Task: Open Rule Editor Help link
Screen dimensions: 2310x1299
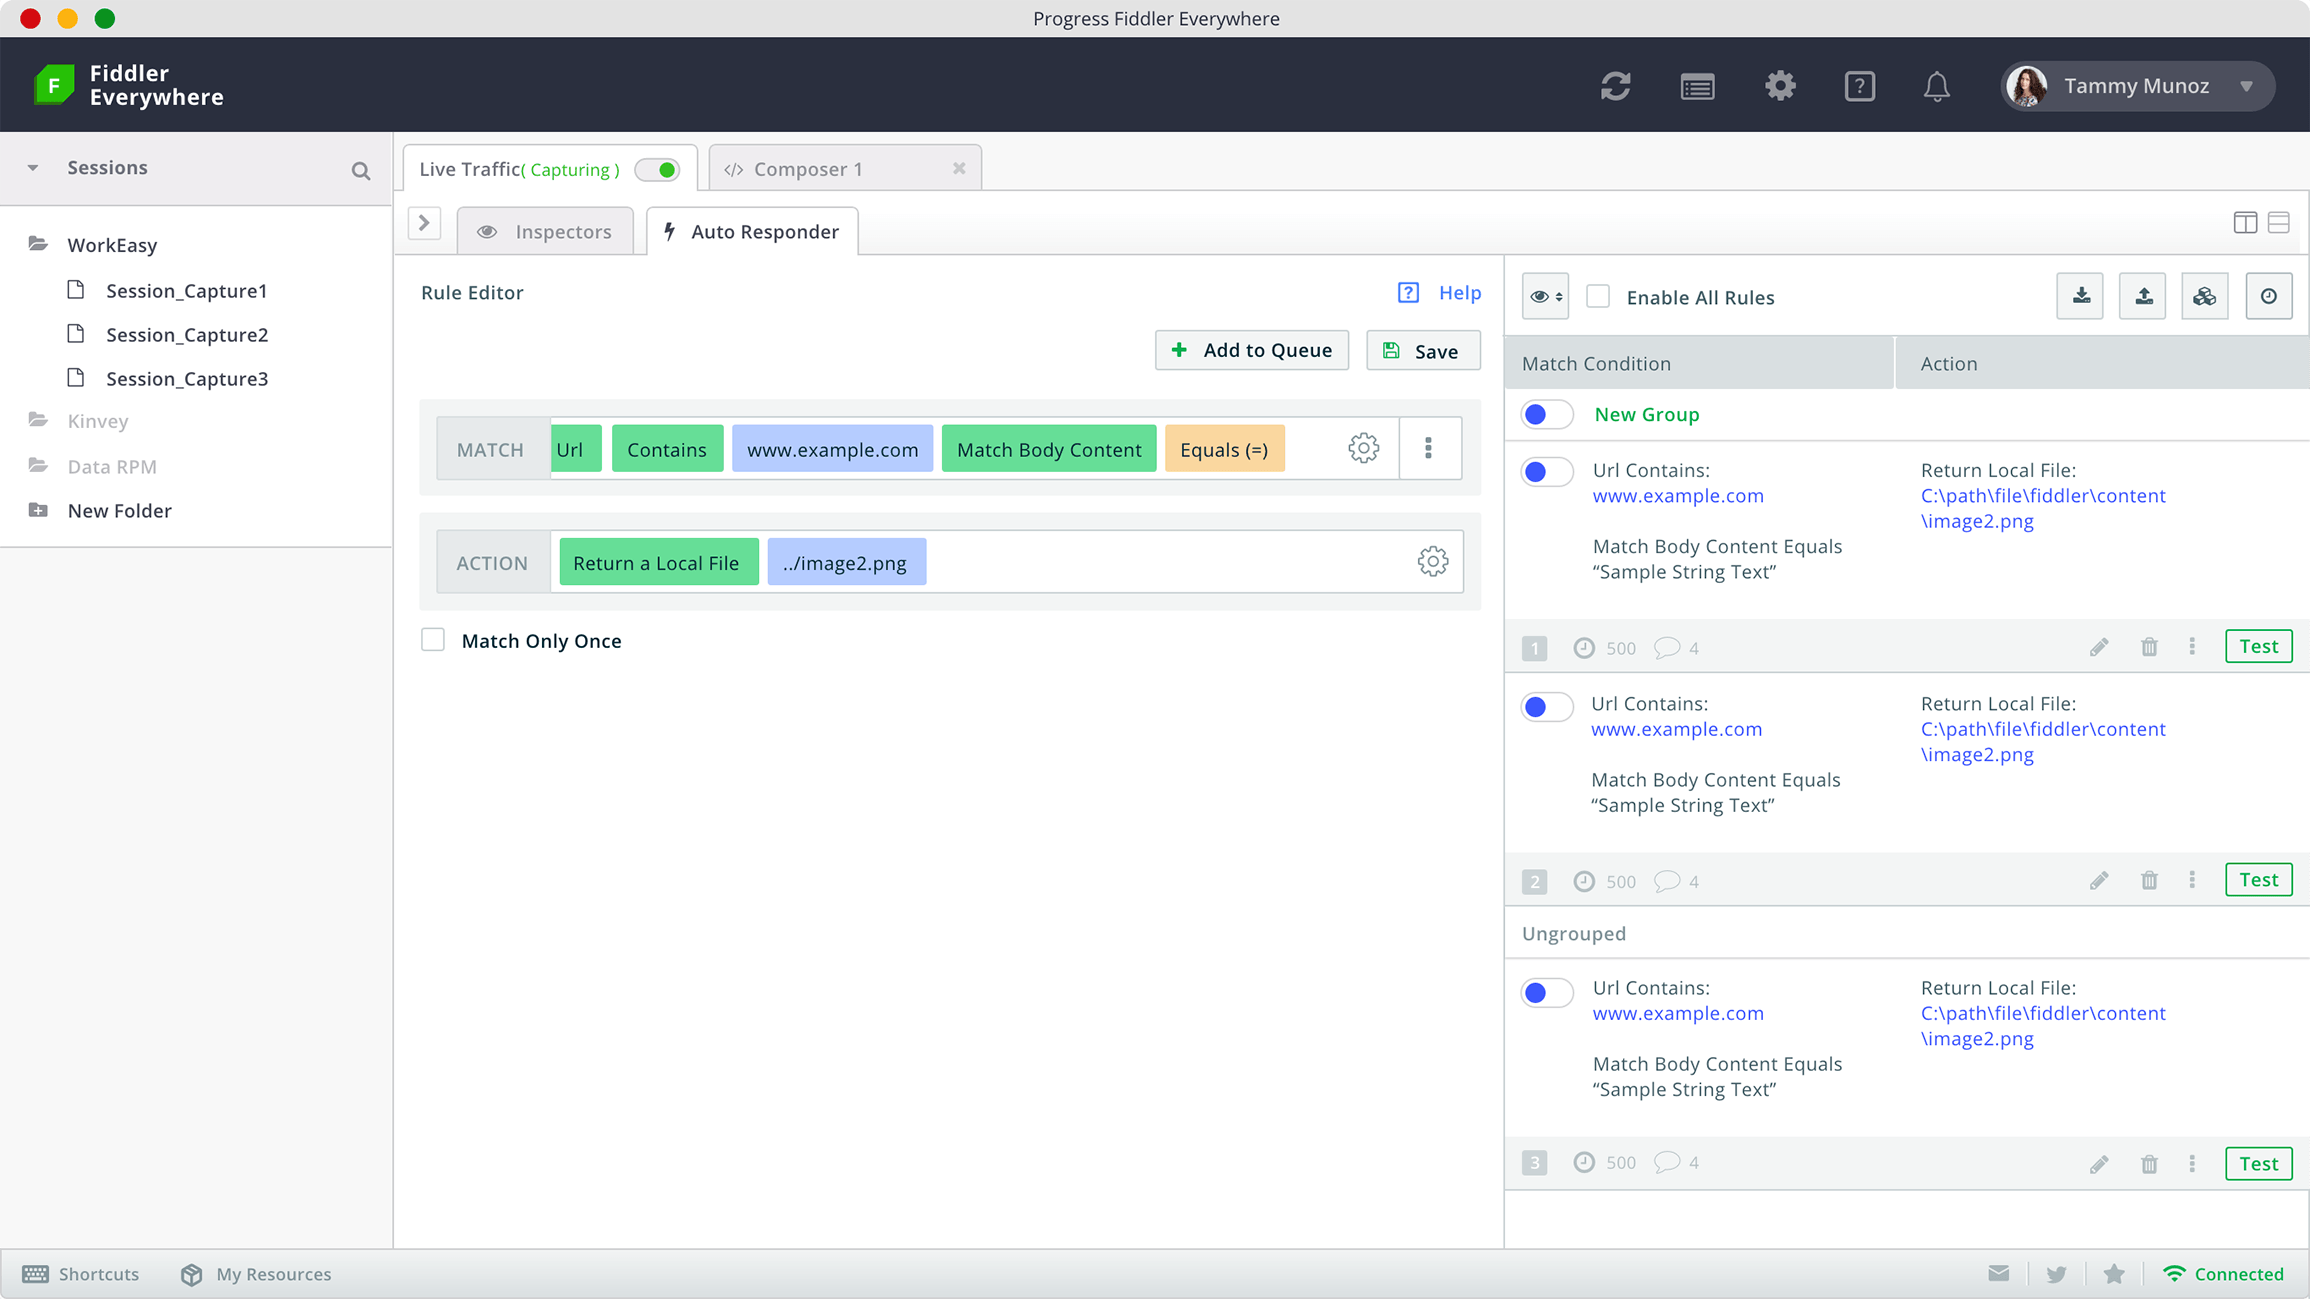Action: pos(1440,292)
